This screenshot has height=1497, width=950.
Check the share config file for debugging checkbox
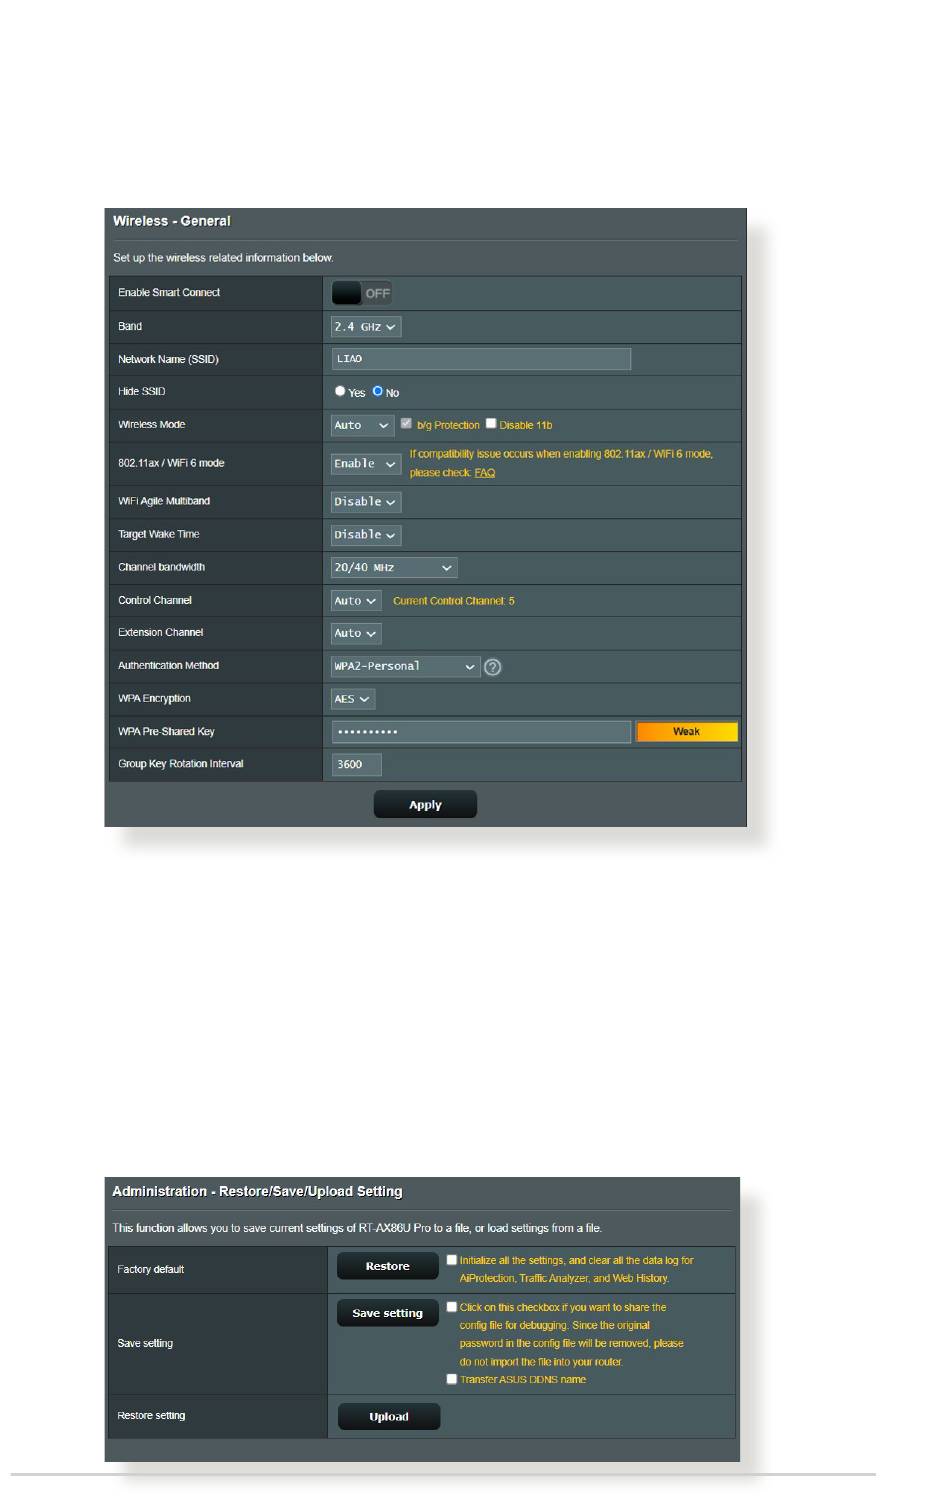pyautogui.click(x=452, y=1307)
